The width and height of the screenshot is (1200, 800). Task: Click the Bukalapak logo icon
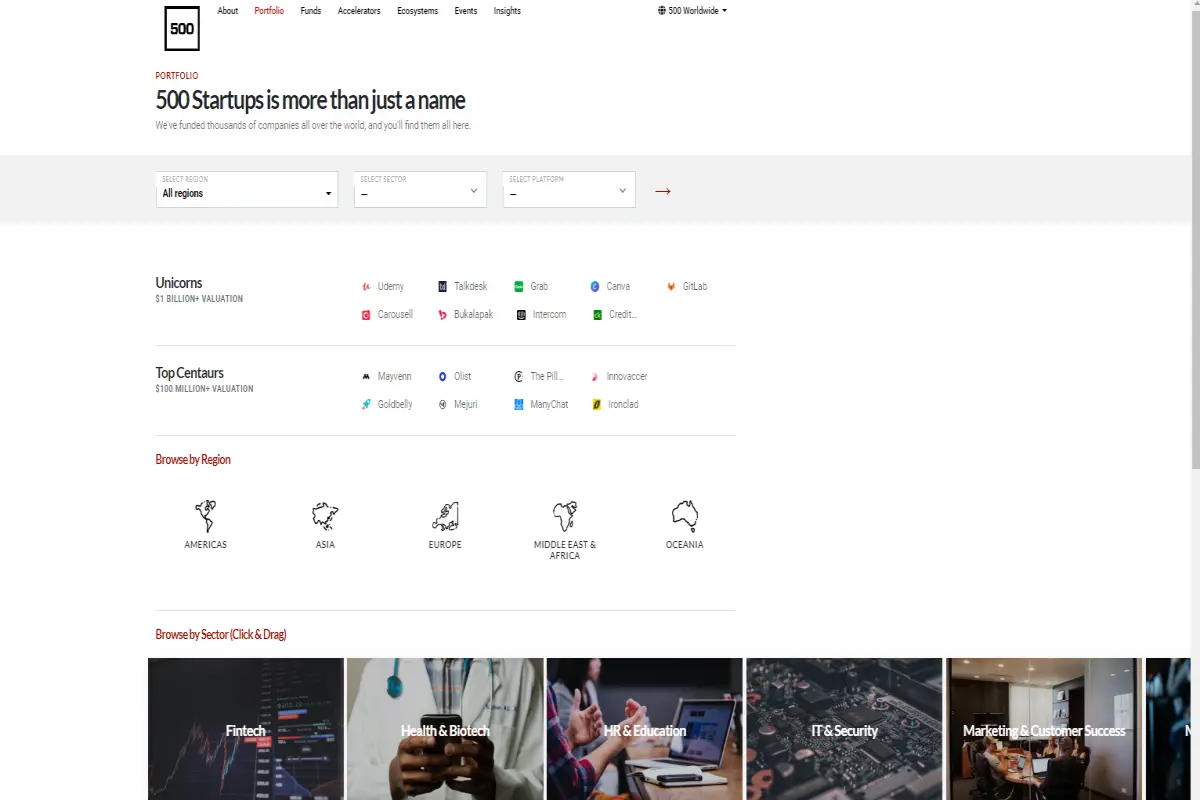pyautogui.click(x=443, y=315)
